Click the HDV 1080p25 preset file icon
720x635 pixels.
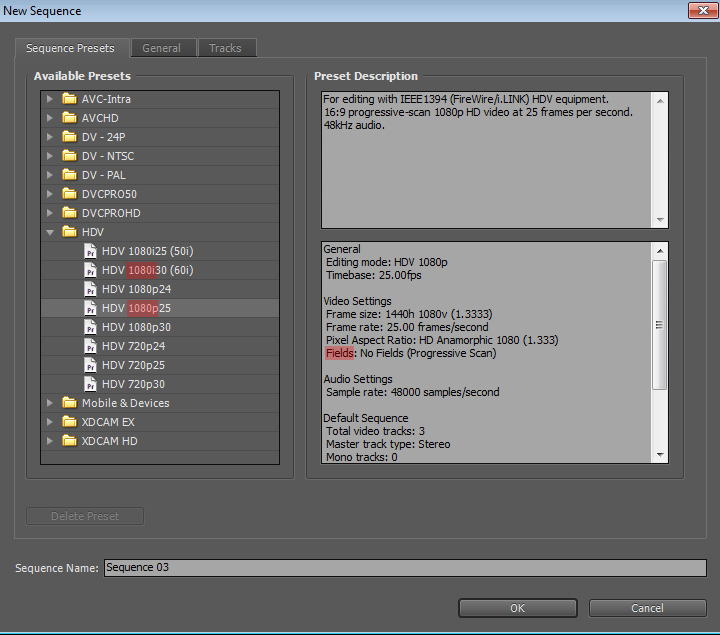[x=90, y=308]
